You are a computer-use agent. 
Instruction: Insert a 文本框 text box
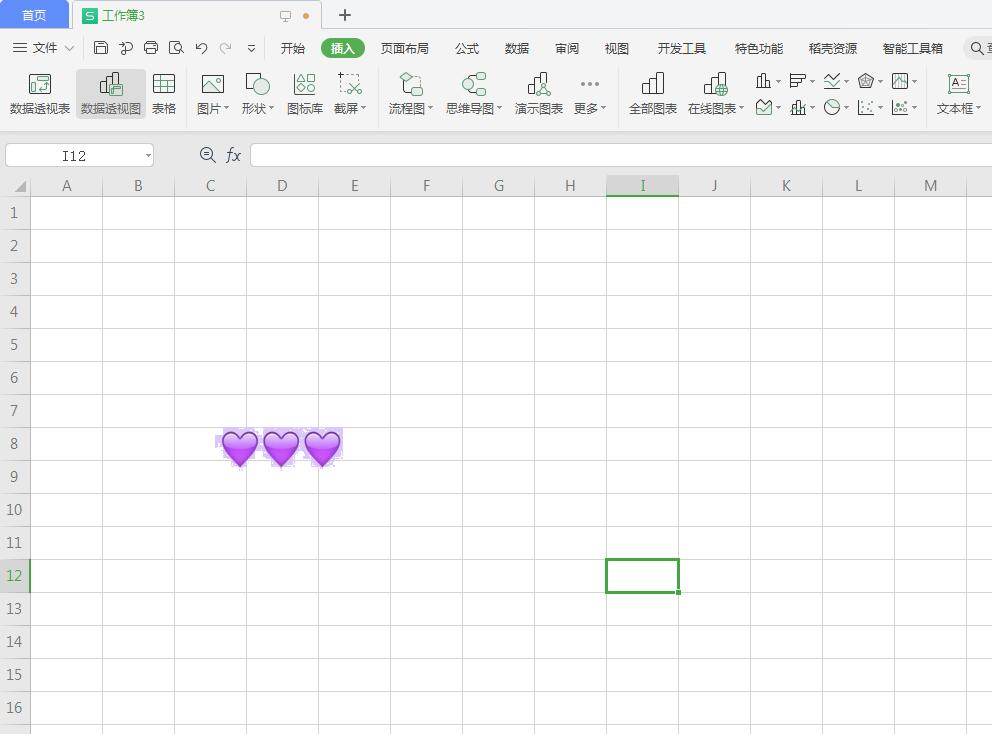pyautogui.click(x=958, y=94)
